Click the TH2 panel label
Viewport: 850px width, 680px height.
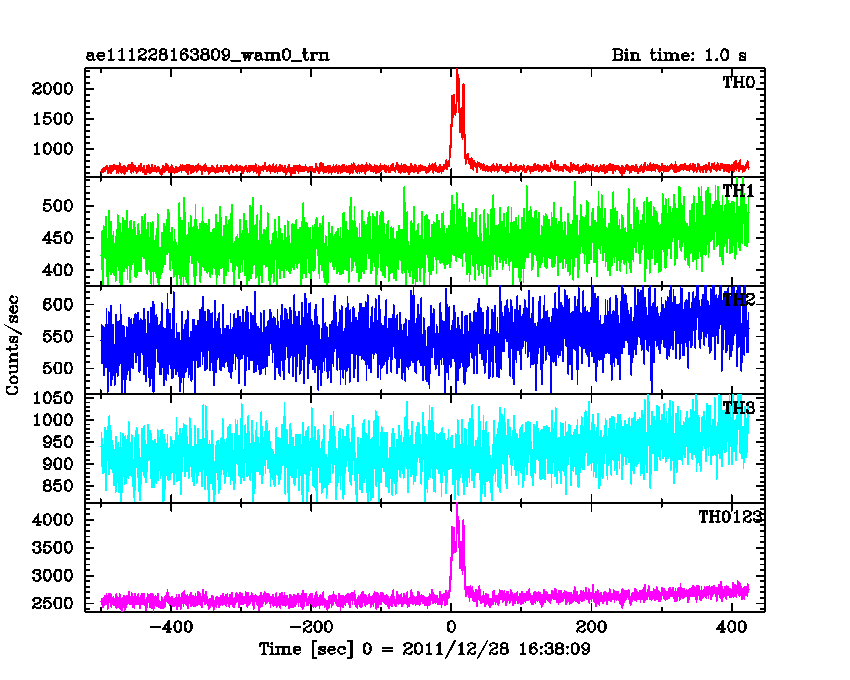pyautogui.click(x=738, y=300)
